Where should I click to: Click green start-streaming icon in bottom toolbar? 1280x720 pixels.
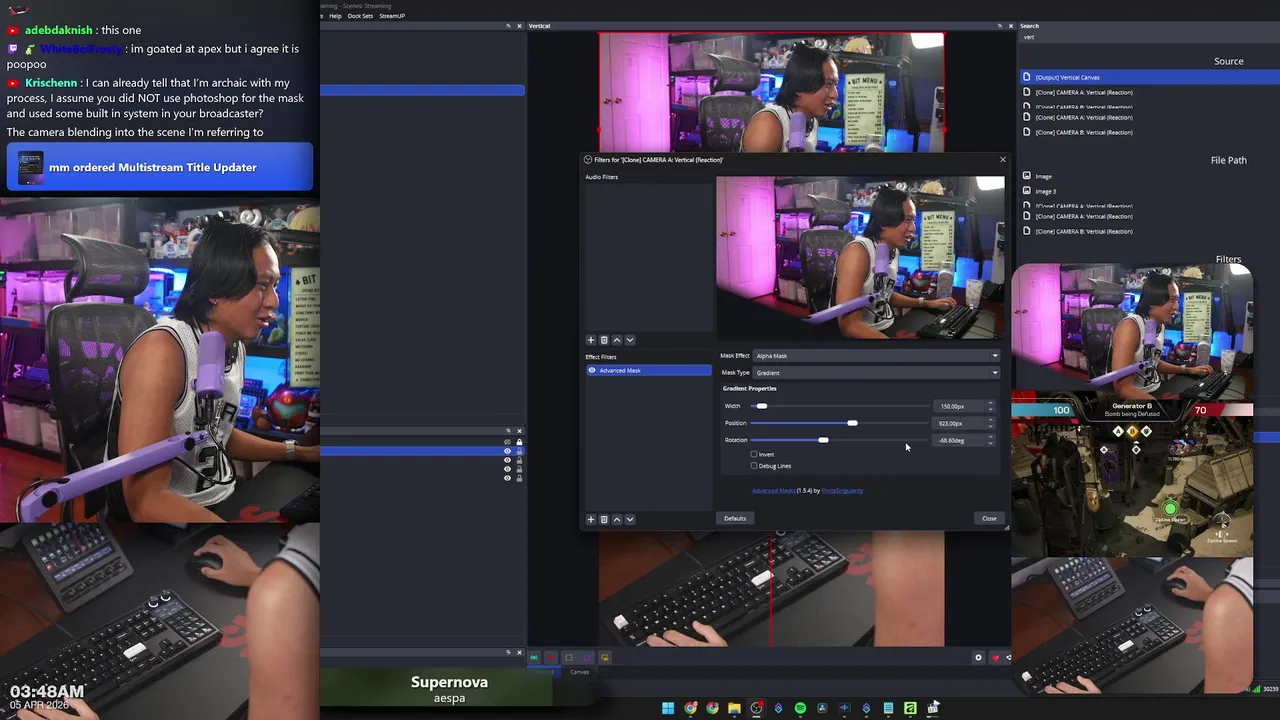point(534,657)
